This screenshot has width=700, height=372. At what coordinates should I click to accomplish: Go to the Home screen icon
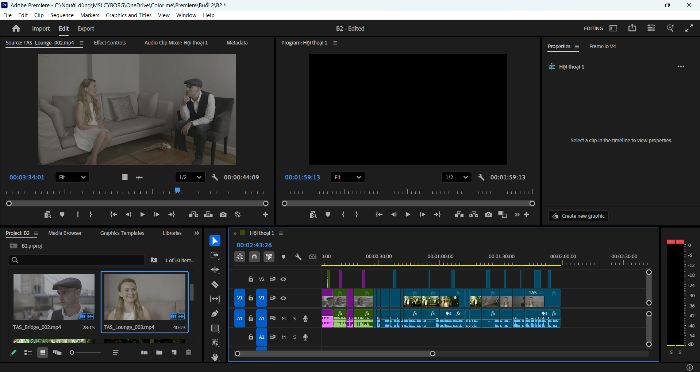click(16, 29)
